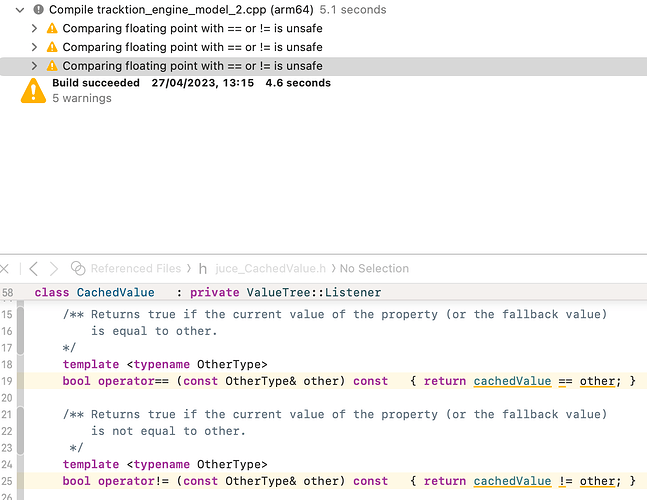Collapse the Compile tracktion_engine_model_2.cpp group
Image resolution: width=647 pixels, height=500 pixels.
(20, 10)
